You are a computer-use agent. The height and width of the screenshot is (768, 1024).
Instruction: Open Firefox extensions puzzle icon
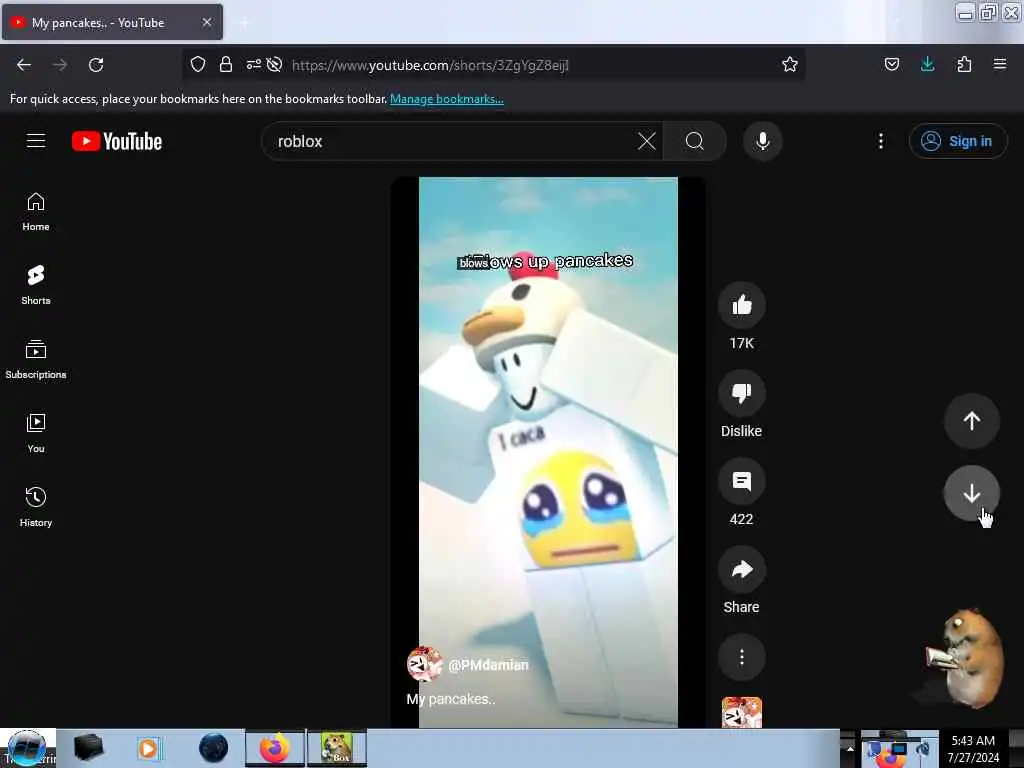pyautogui.click(x=964, y=64)
